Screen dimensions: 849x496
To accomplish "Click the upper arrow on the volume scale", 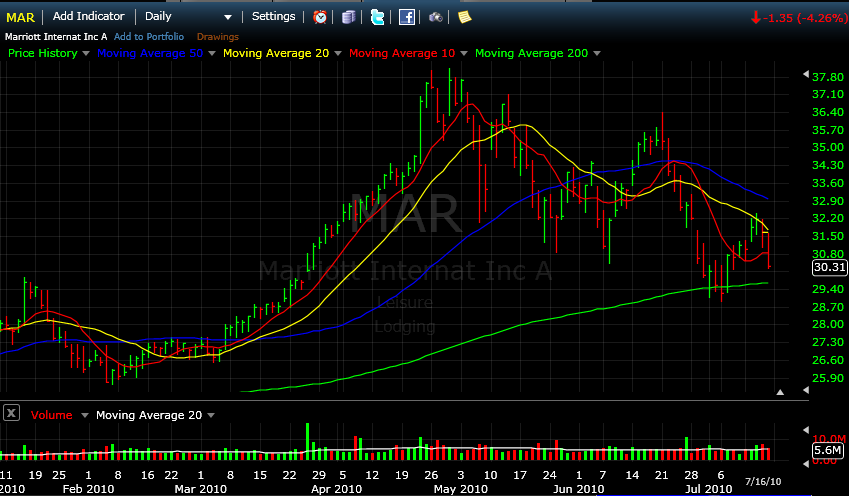I will click(x=806, y=430).
